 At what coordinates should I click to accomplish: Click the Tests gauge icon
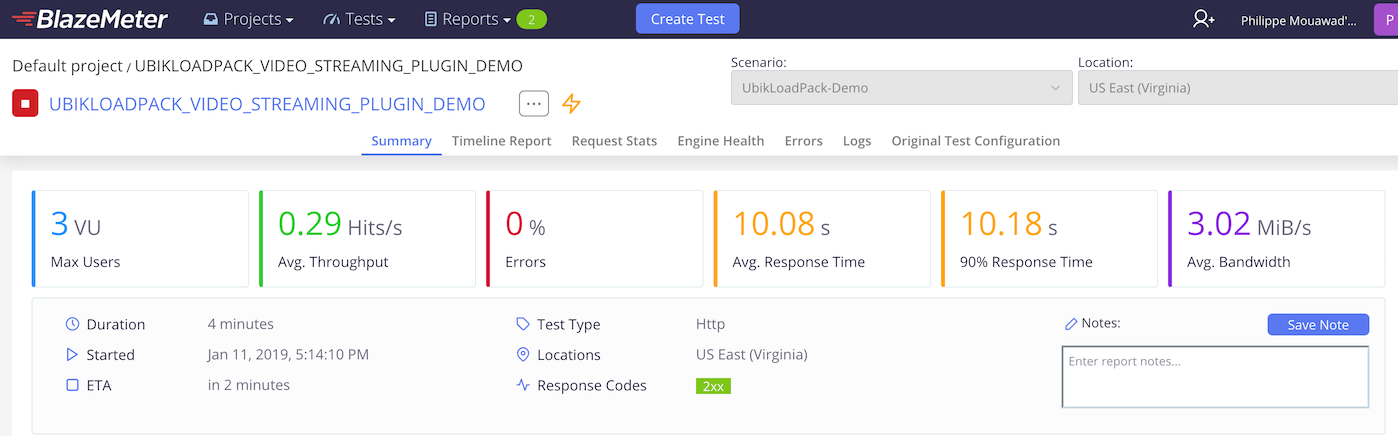(x=332, y=19)
